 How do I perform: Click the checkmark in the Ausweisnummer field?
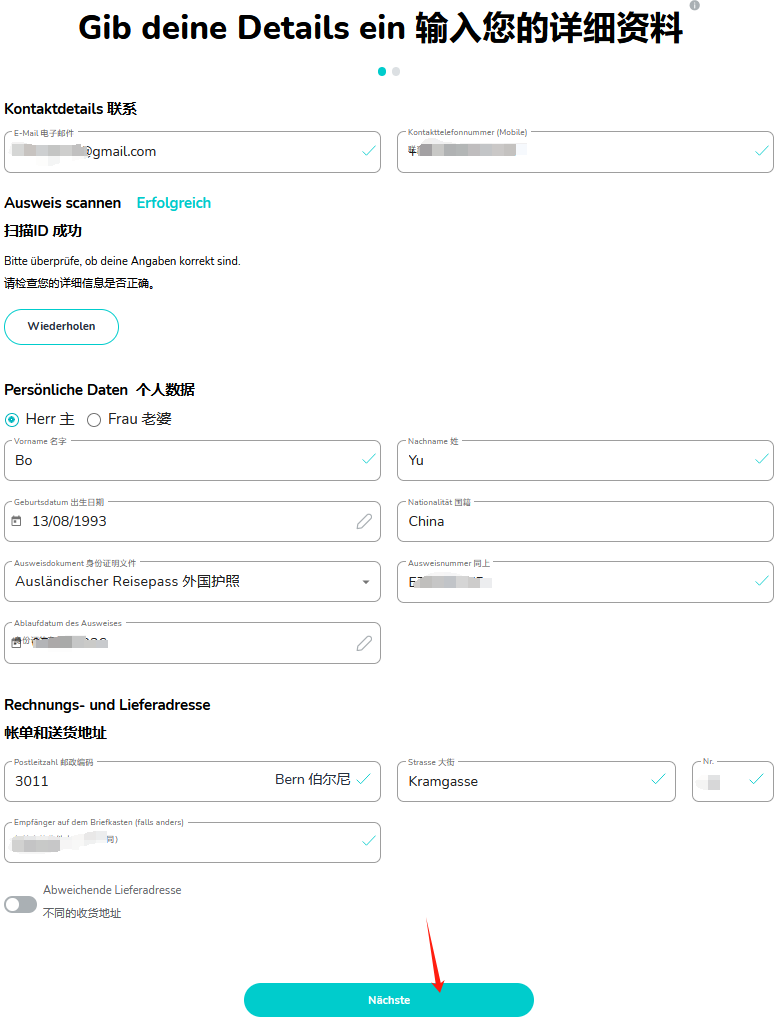762,581
